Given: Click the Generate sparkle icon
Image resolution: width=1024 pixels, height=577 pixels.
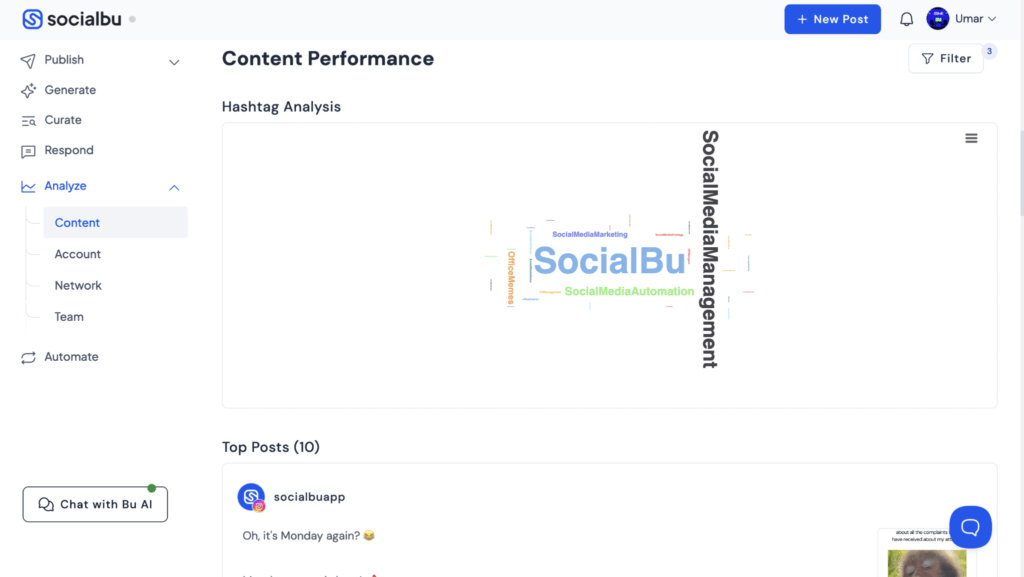Looking at the screenshot, I should (28, 91).
